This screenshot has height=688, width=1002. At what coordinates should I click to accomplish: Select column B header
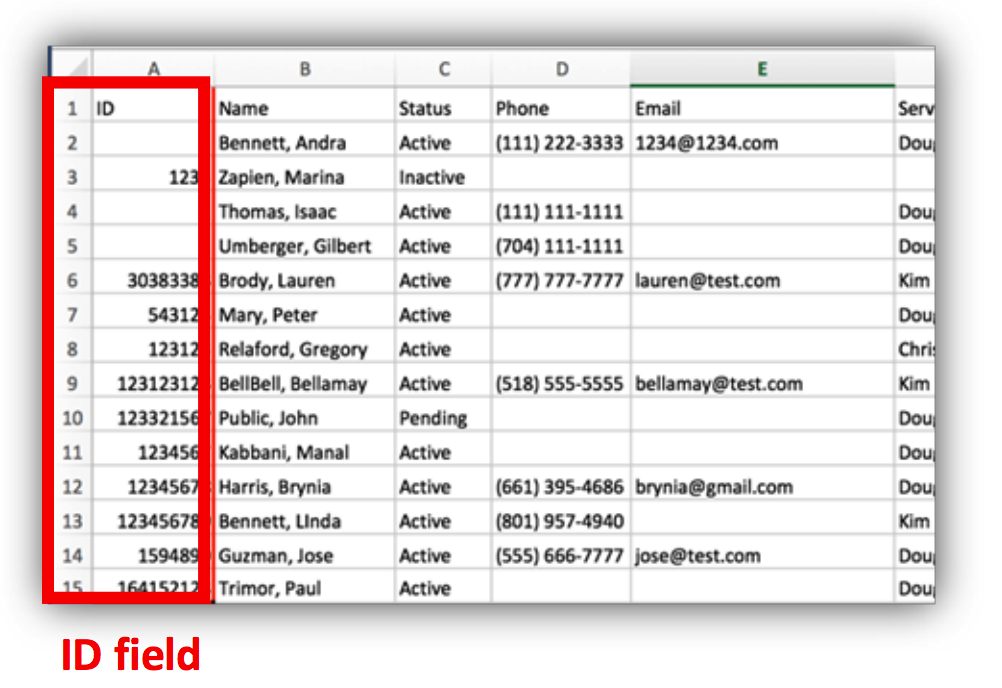(305, 69)
